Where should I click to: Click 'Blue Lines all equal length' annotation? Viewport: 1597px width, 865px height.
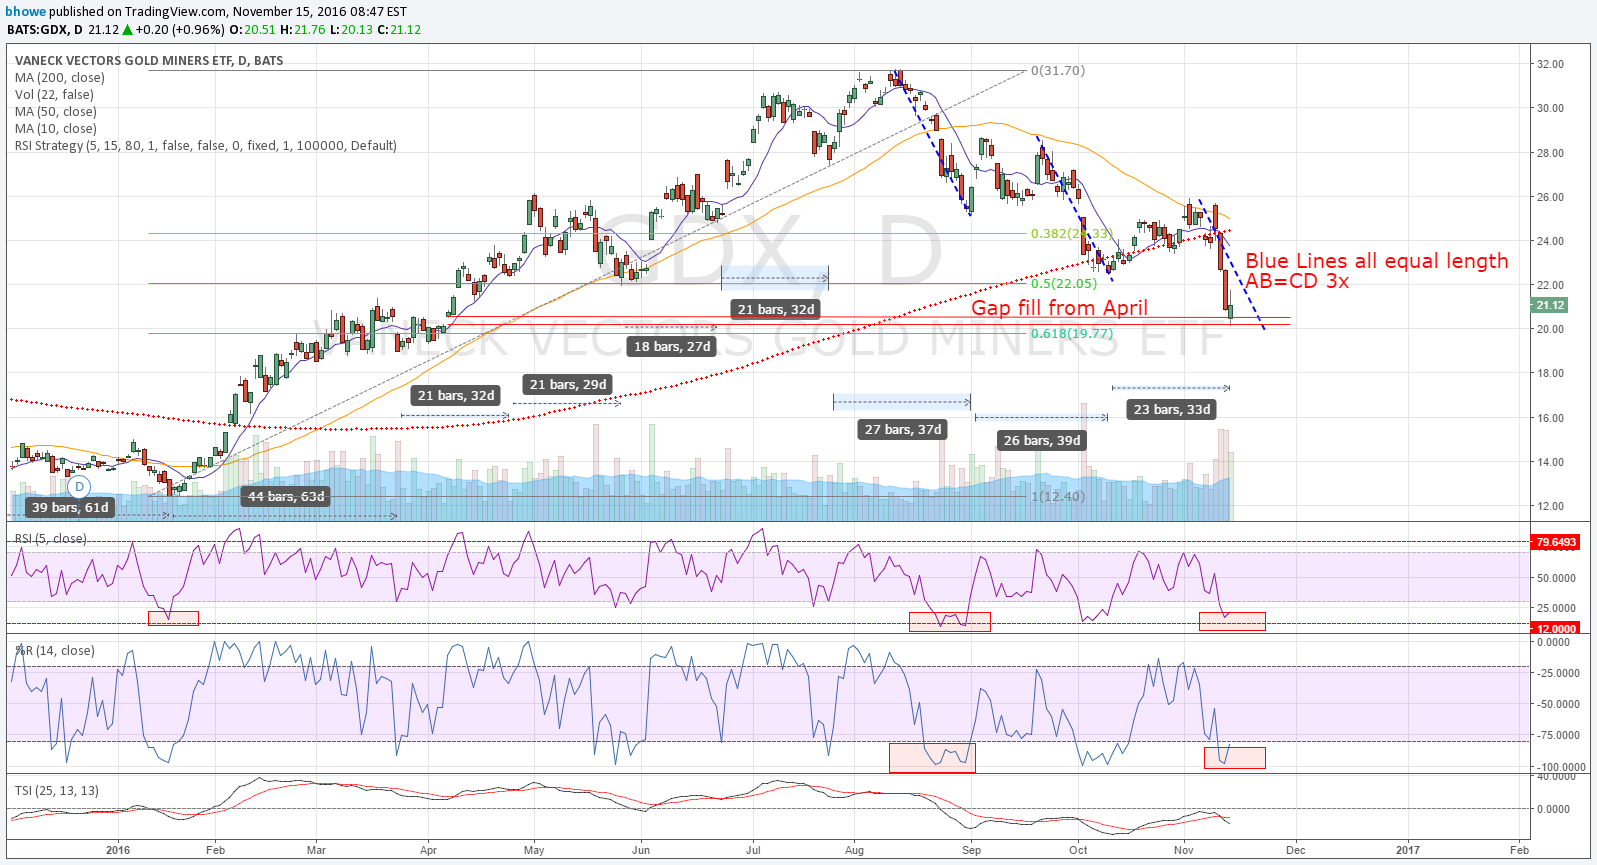[1377, 261]
